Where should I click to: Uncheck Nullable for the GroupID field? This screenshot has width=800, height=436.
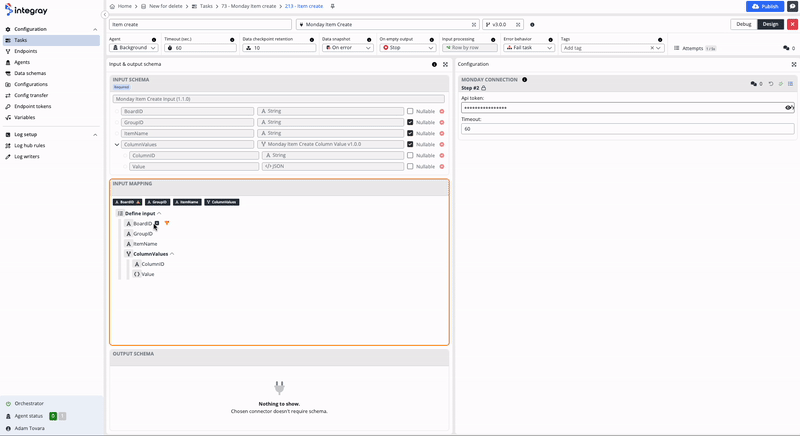coord(410,122)
